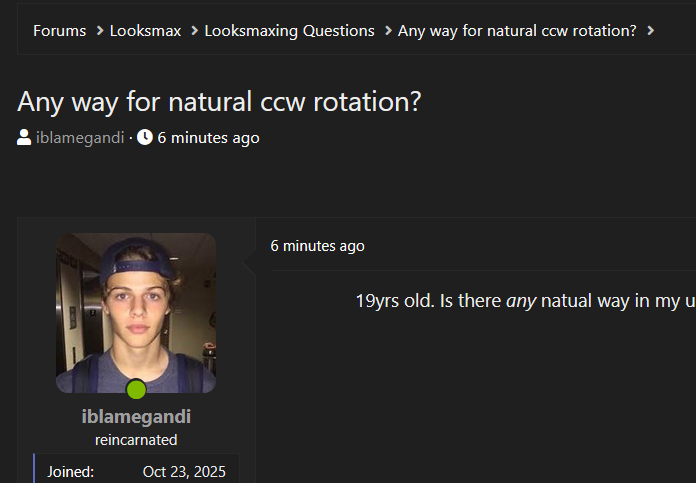Select the thread-name breadcrumb at the top
This screenshot has height=483, width=696.
click(x=517, y=31)
